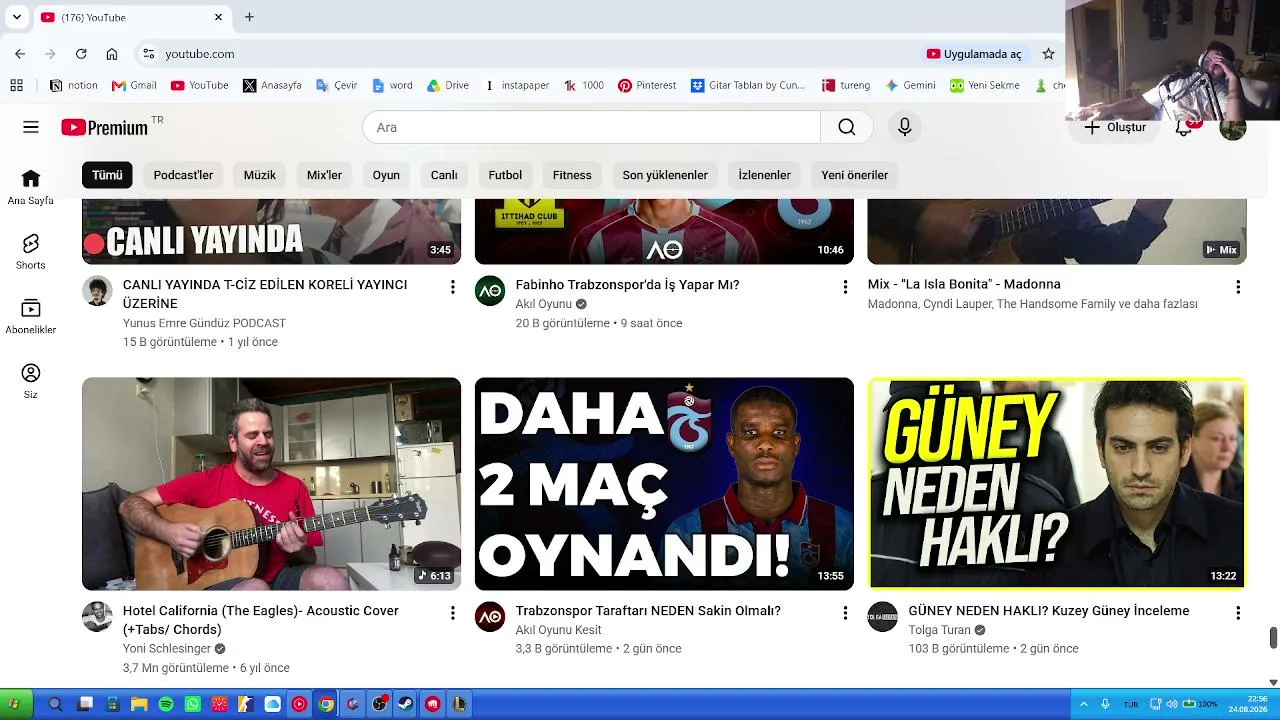Open Steam from the taskbar
The width and height of the screenshot is (1280, 720).
pyautogui.click(x=405, y=704)
